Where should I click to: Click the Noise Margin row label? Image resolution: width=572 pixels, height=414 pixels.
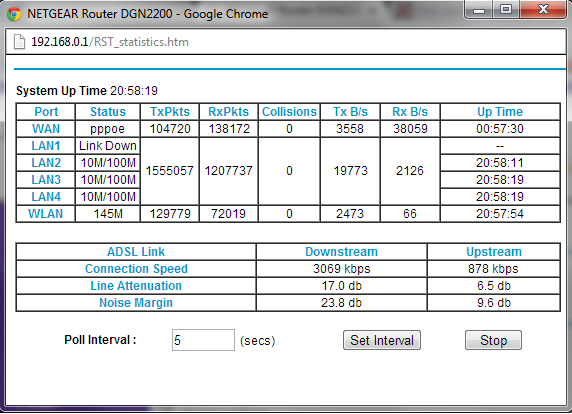[x=136, y=303]
